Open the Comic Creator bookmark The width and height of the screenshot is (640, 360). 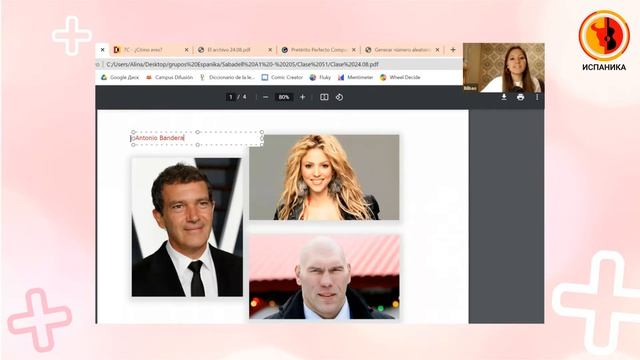click(282, 77)
